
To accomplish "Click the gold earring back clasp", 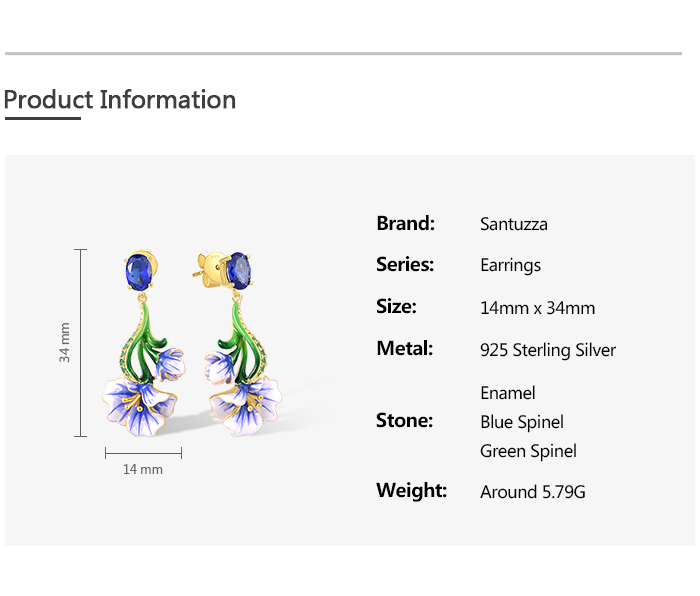I will pyautogui.click(x=210, y=268).
